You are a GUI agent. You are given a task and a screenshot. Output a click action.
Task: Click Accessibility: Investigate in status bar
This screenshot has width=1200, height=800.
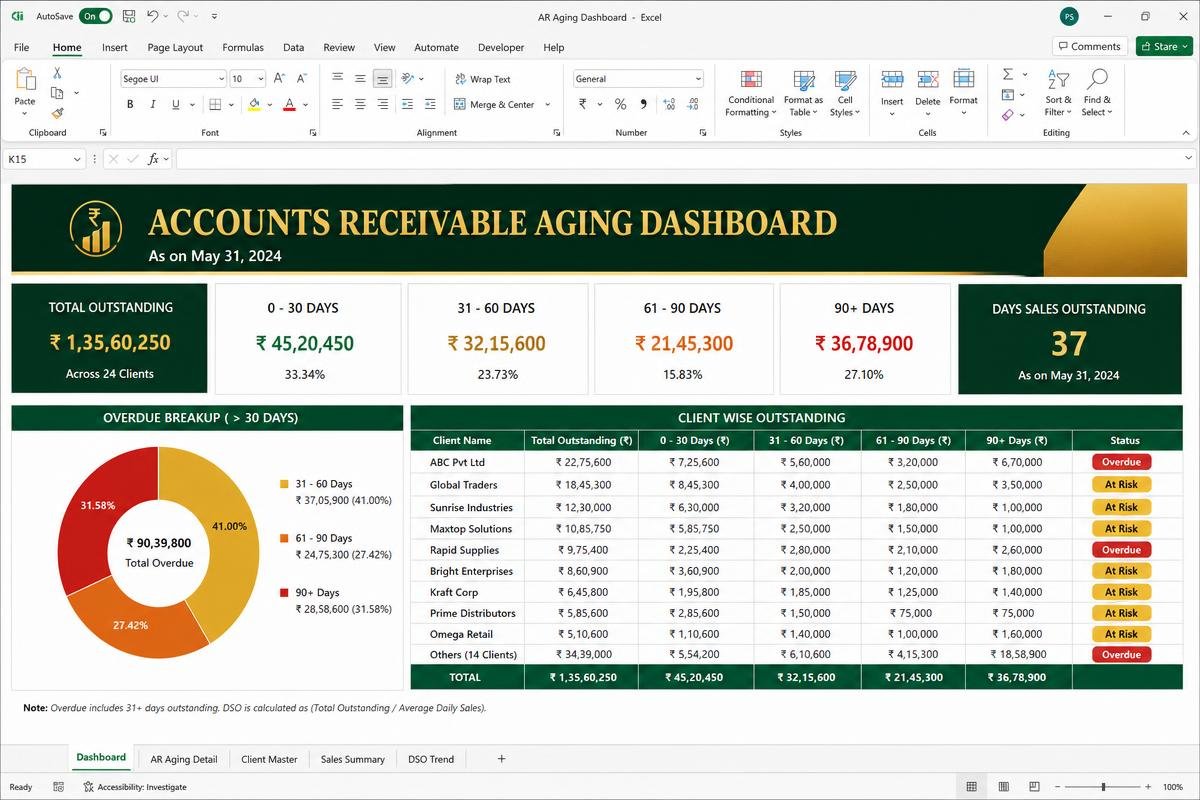[x=133, y=787]
